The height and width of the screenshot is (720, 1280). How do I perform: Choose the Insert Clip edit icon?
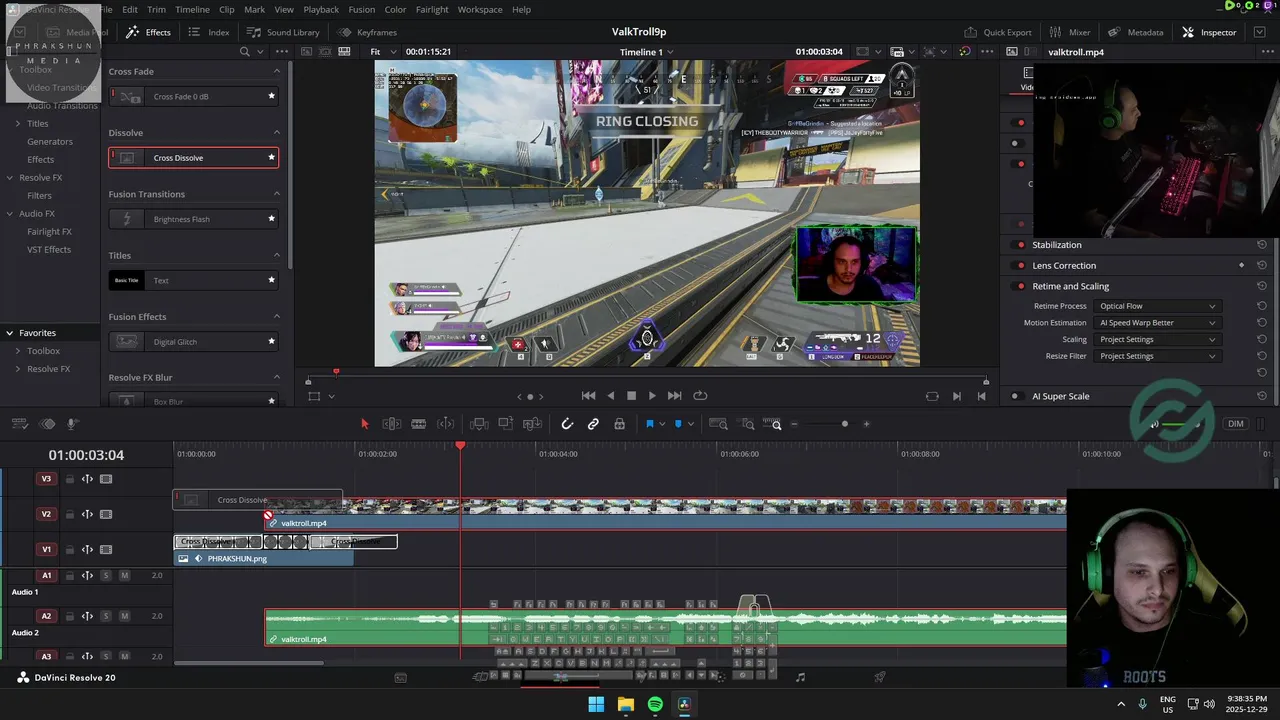click(x=478, y=424)
